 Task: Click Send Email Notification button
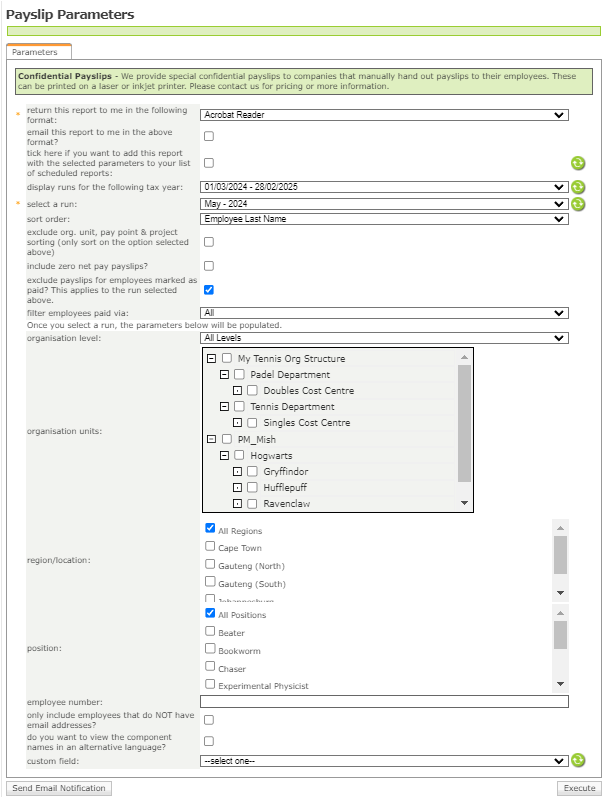click(x=59, y=788)
